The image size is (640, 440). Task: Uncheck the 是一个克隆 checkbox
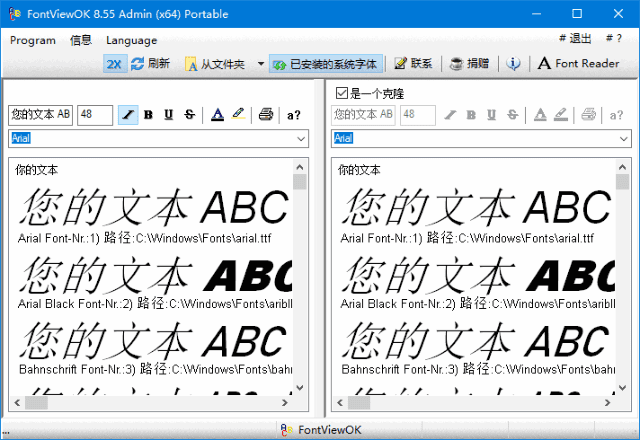(342, 94)
